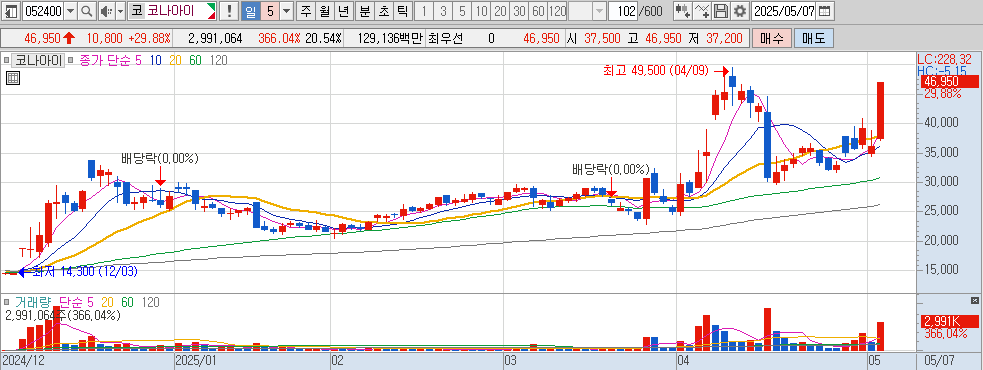Open chart settings with the gear icon
The image size is (983, 370).
tap(740, 11)
